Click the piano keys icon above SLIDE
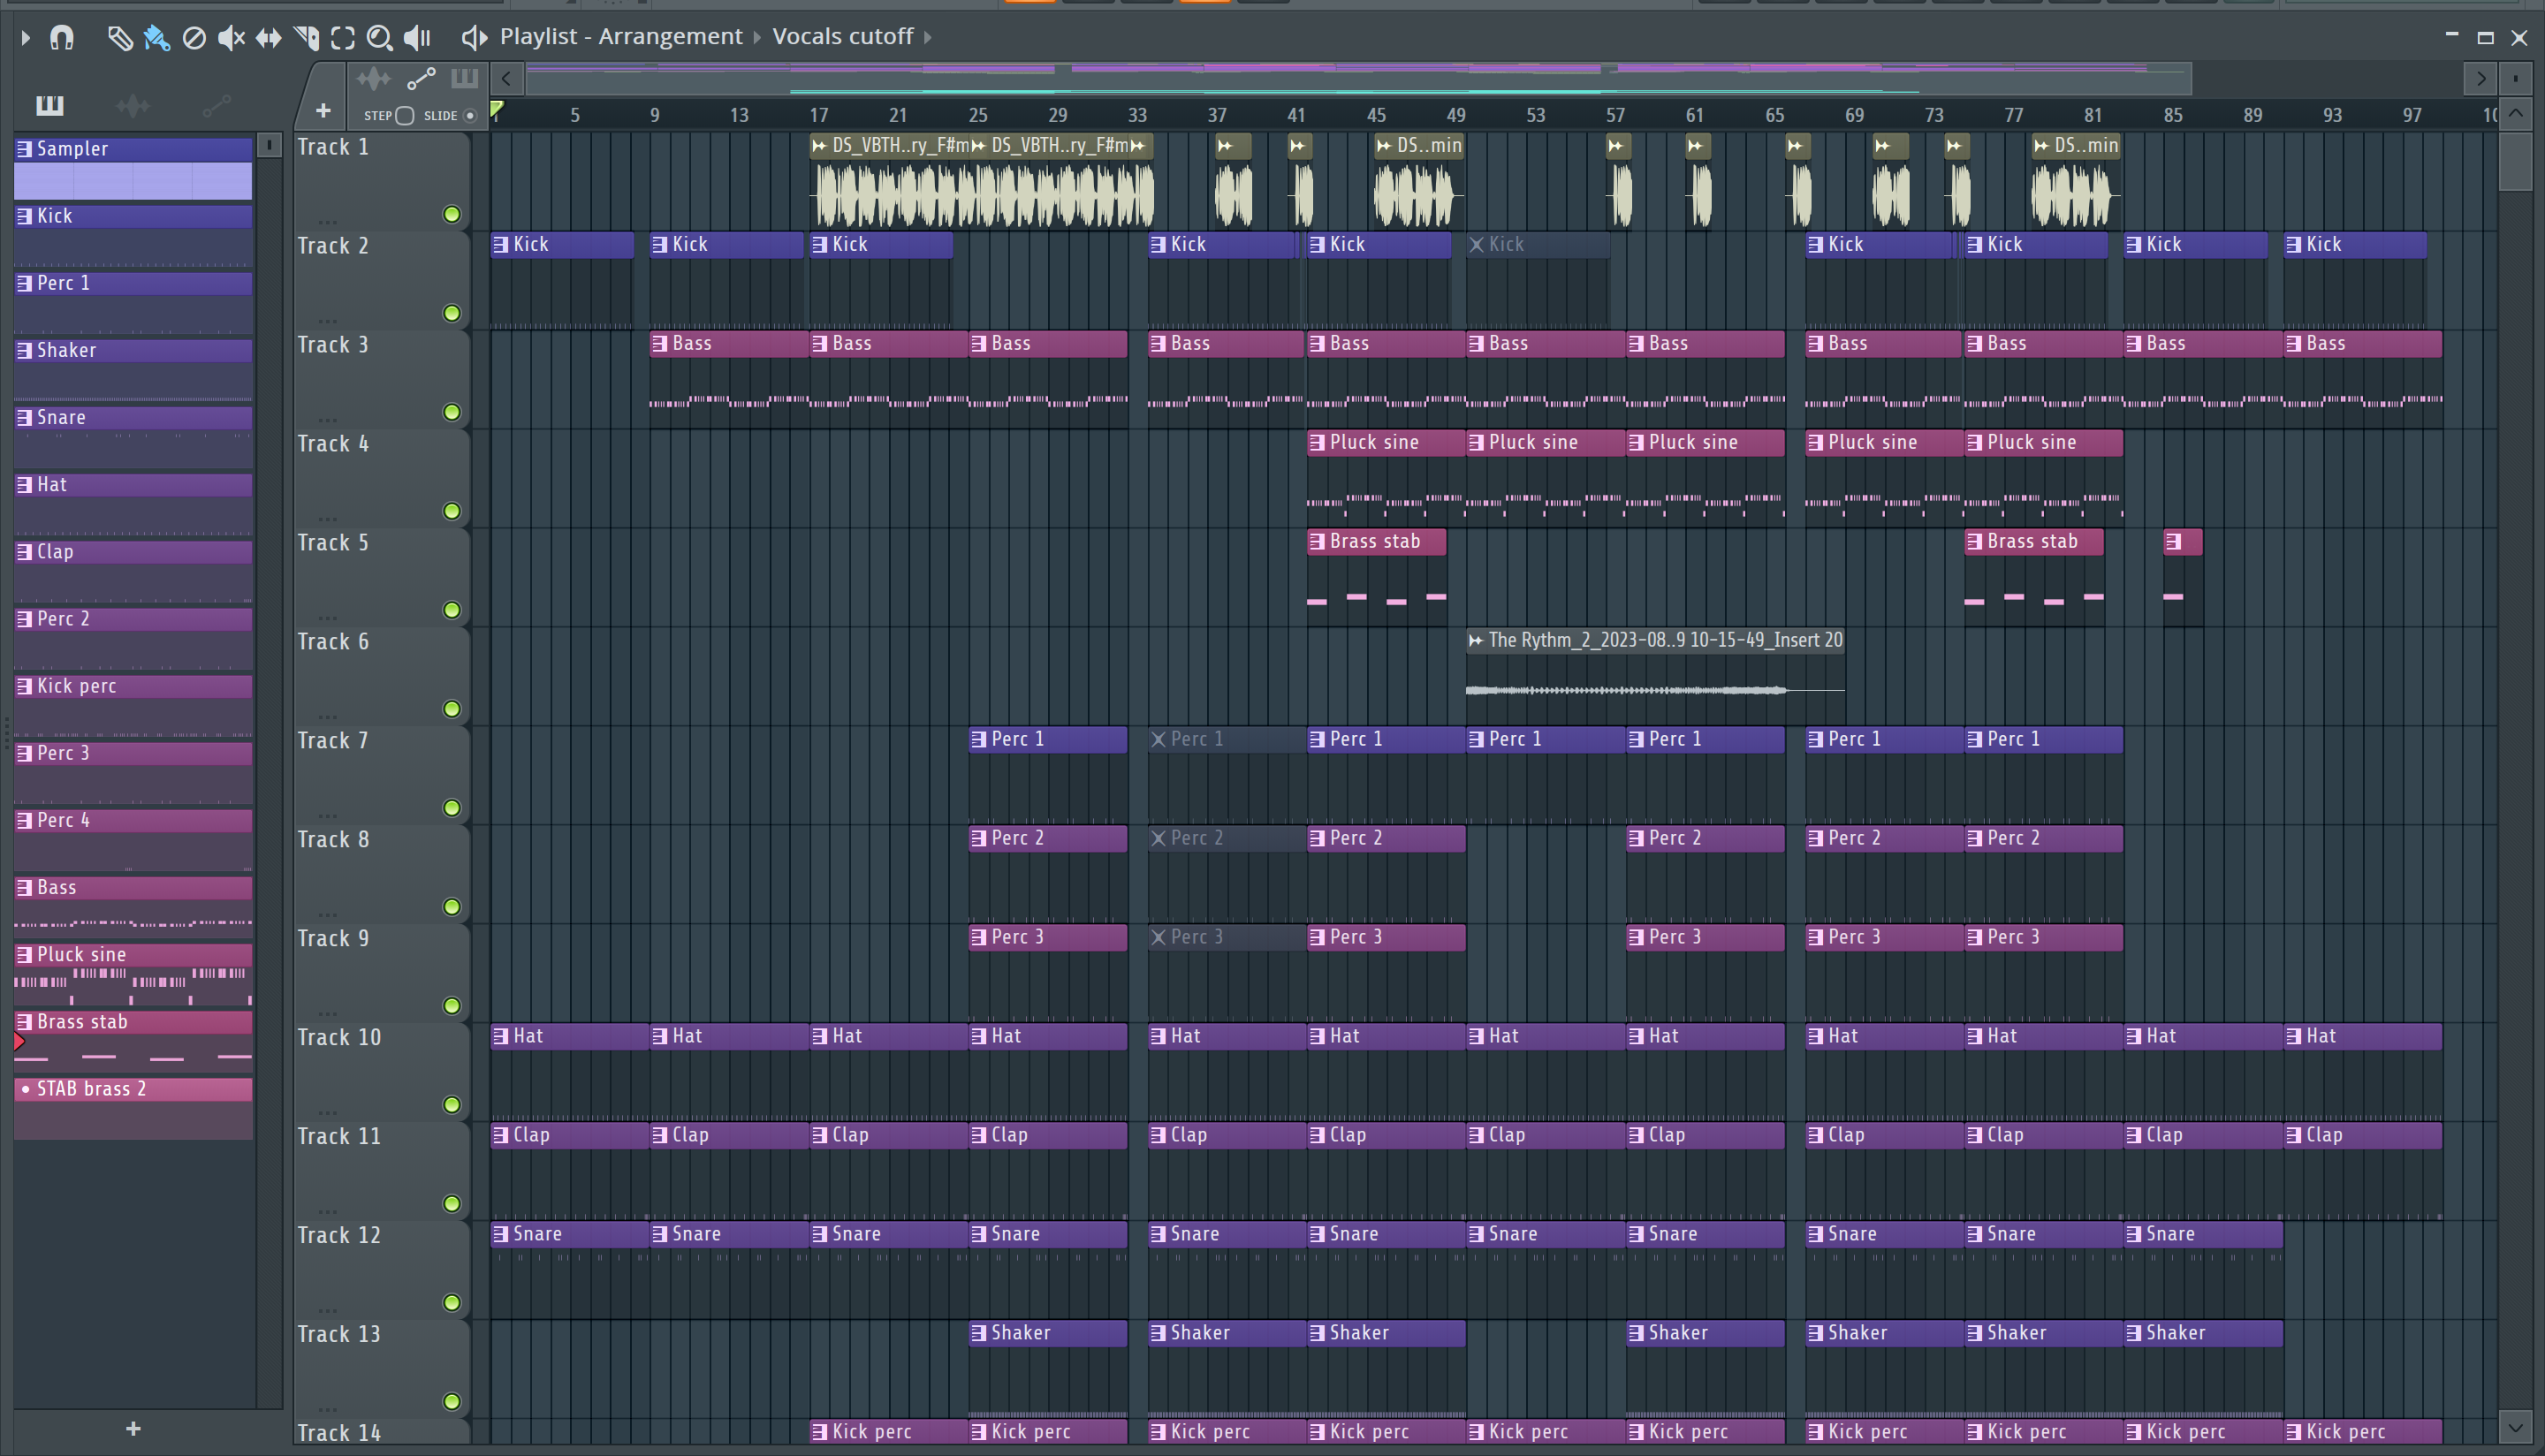The height and width of the screenshot is (1456, 2545). 465,78
